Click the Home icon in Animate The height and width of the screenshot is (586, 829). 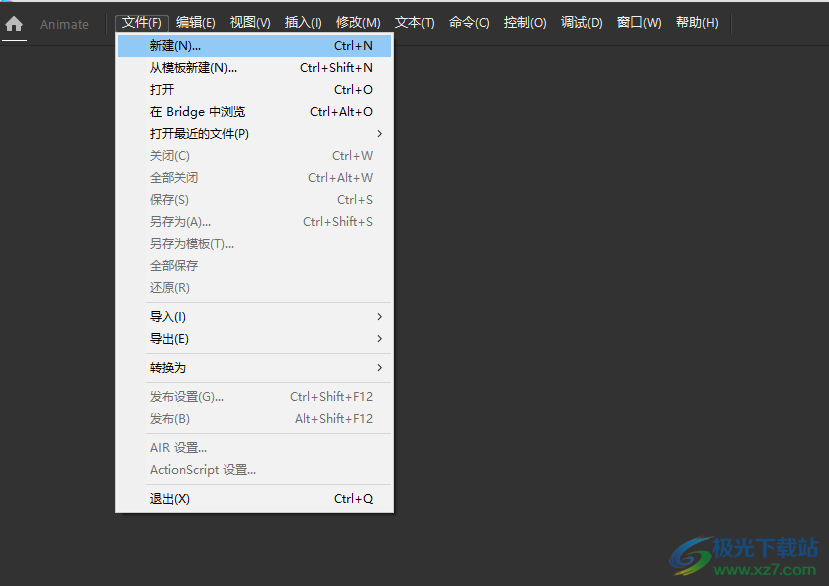click(x=14, y=24)
